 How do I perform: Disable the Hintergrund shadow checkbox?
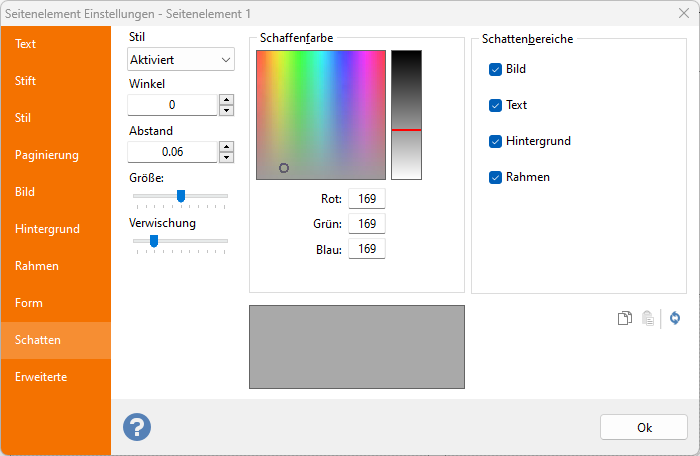click(x=495, y=142)
